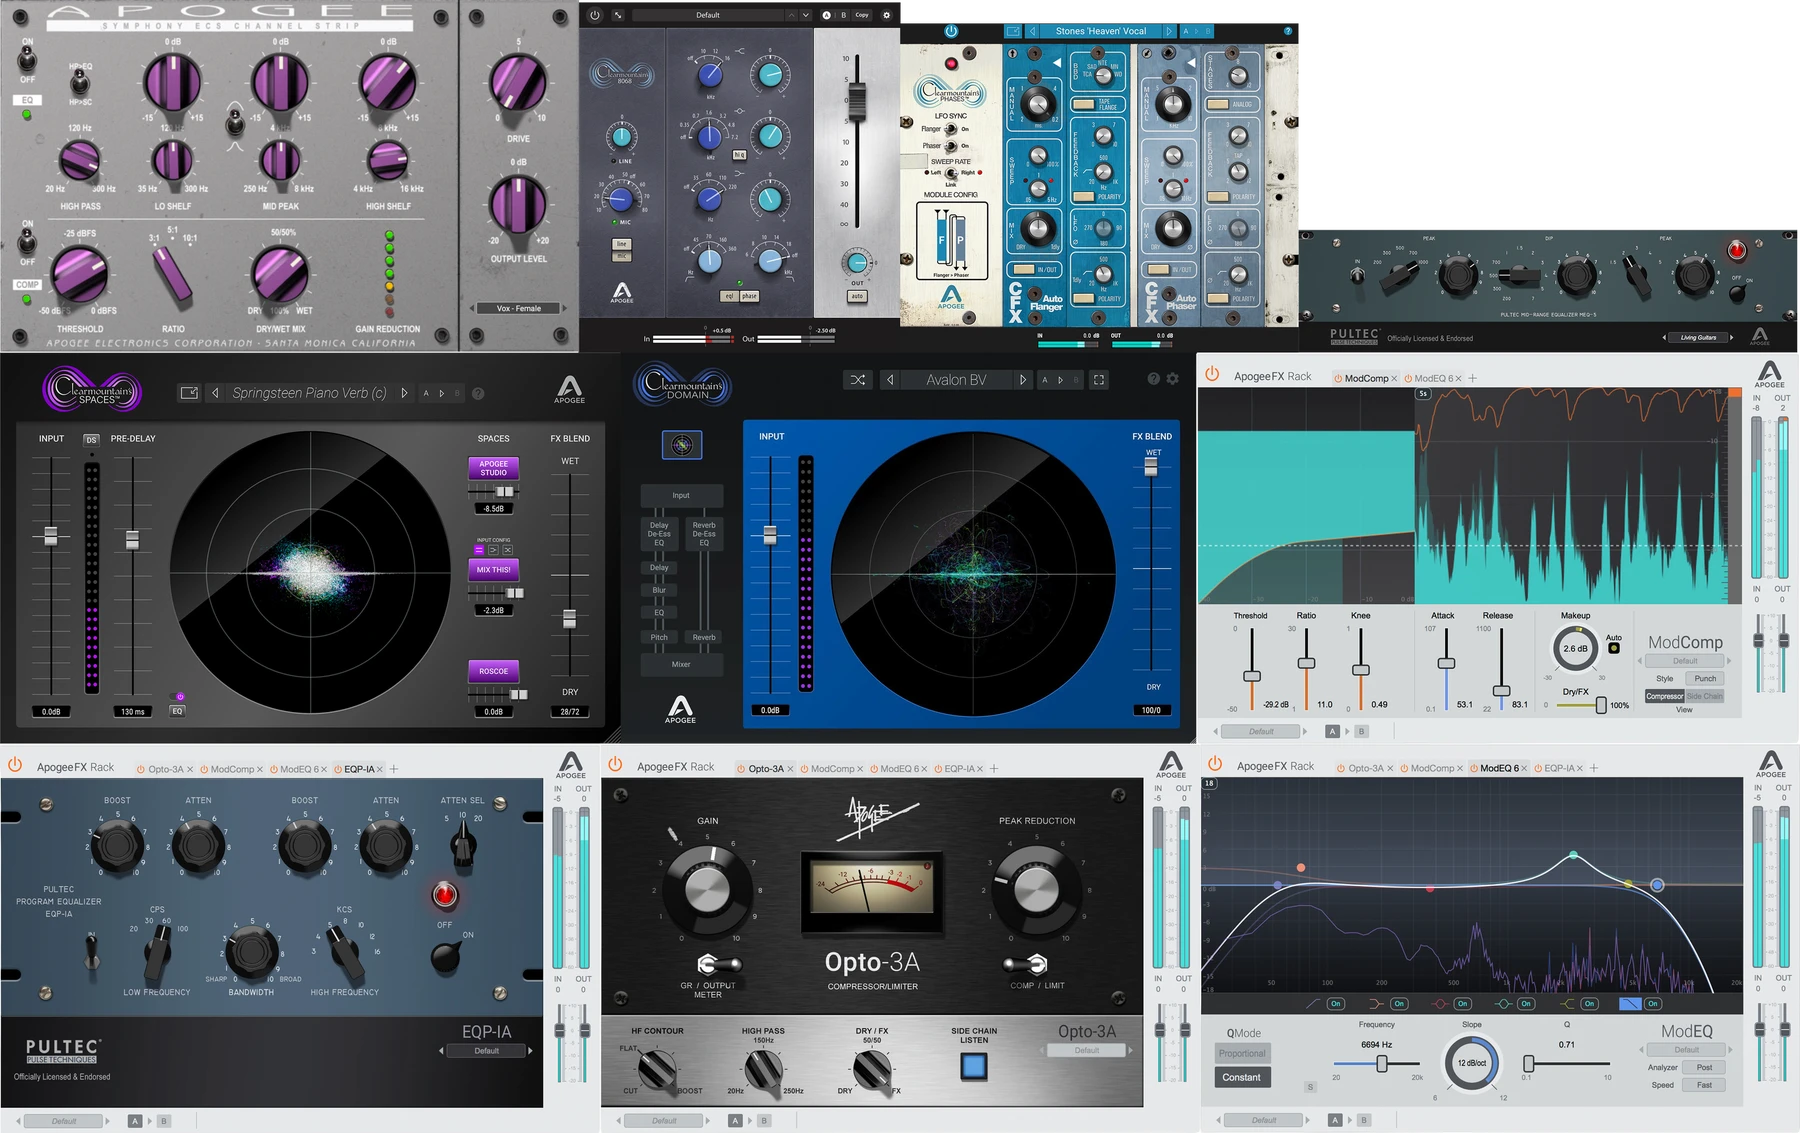Image resolution: width=1800 pixels, height=1133 pixels.
Task: Click the Copy button in 8068 toolbar
Action: click(x=862, y=15)
